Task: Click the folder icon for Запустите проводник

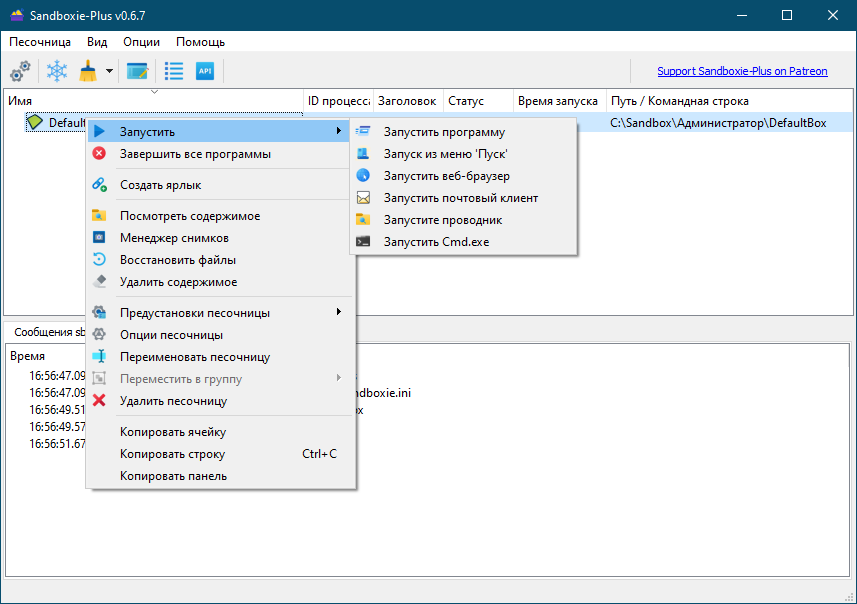Action: [x=363, y=220]
